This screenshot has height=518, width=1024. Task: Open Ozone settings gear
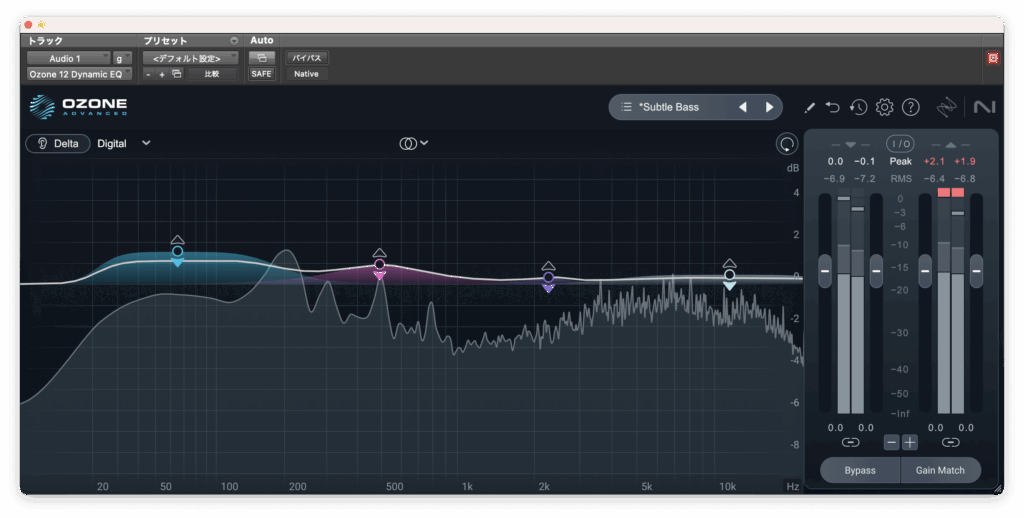[884, 107]
